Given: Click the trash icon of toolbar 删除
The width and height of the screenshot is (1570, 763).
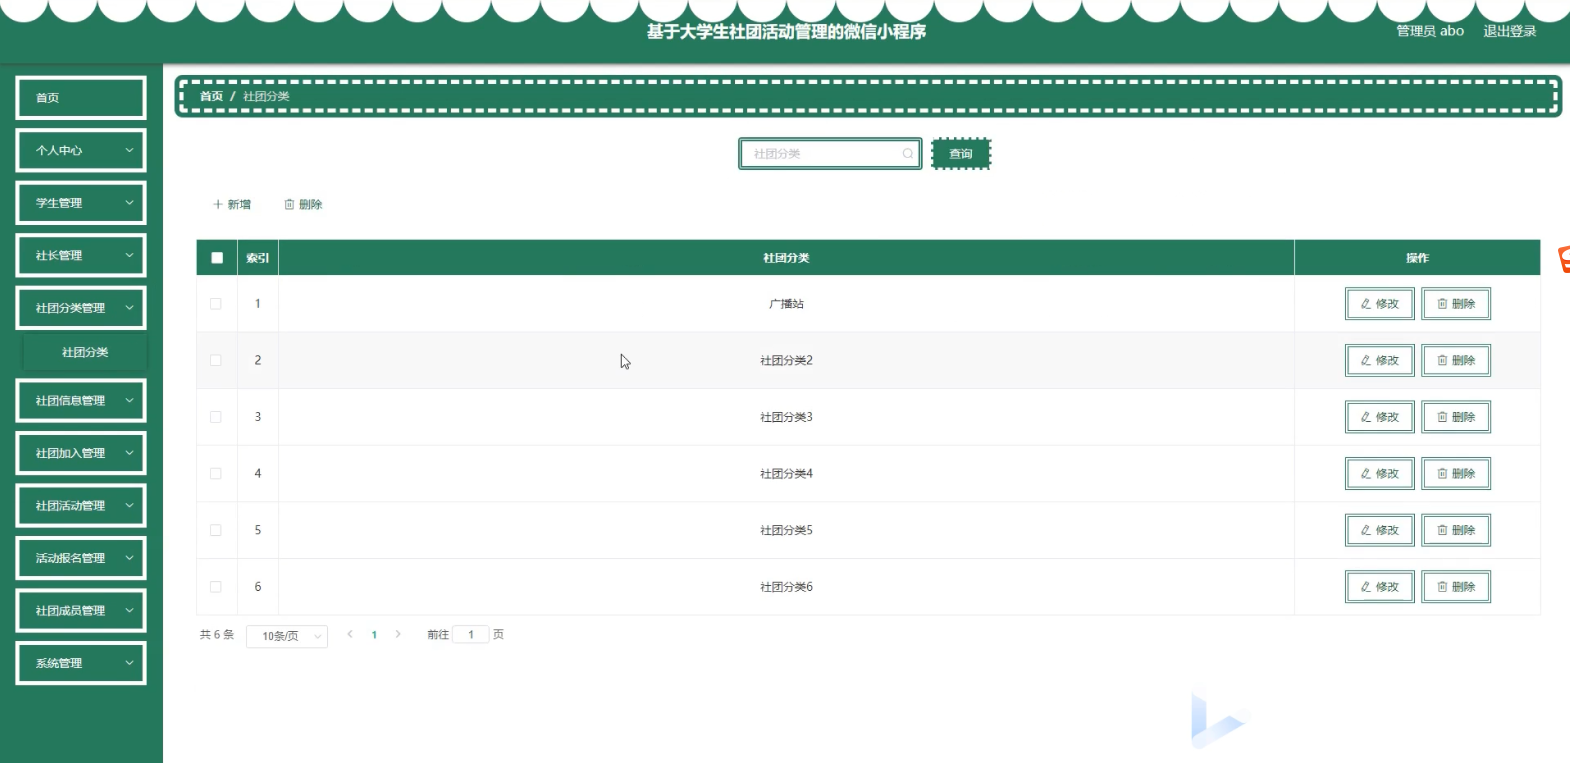Looking at the screenshot, I should [x=289, y=204].
